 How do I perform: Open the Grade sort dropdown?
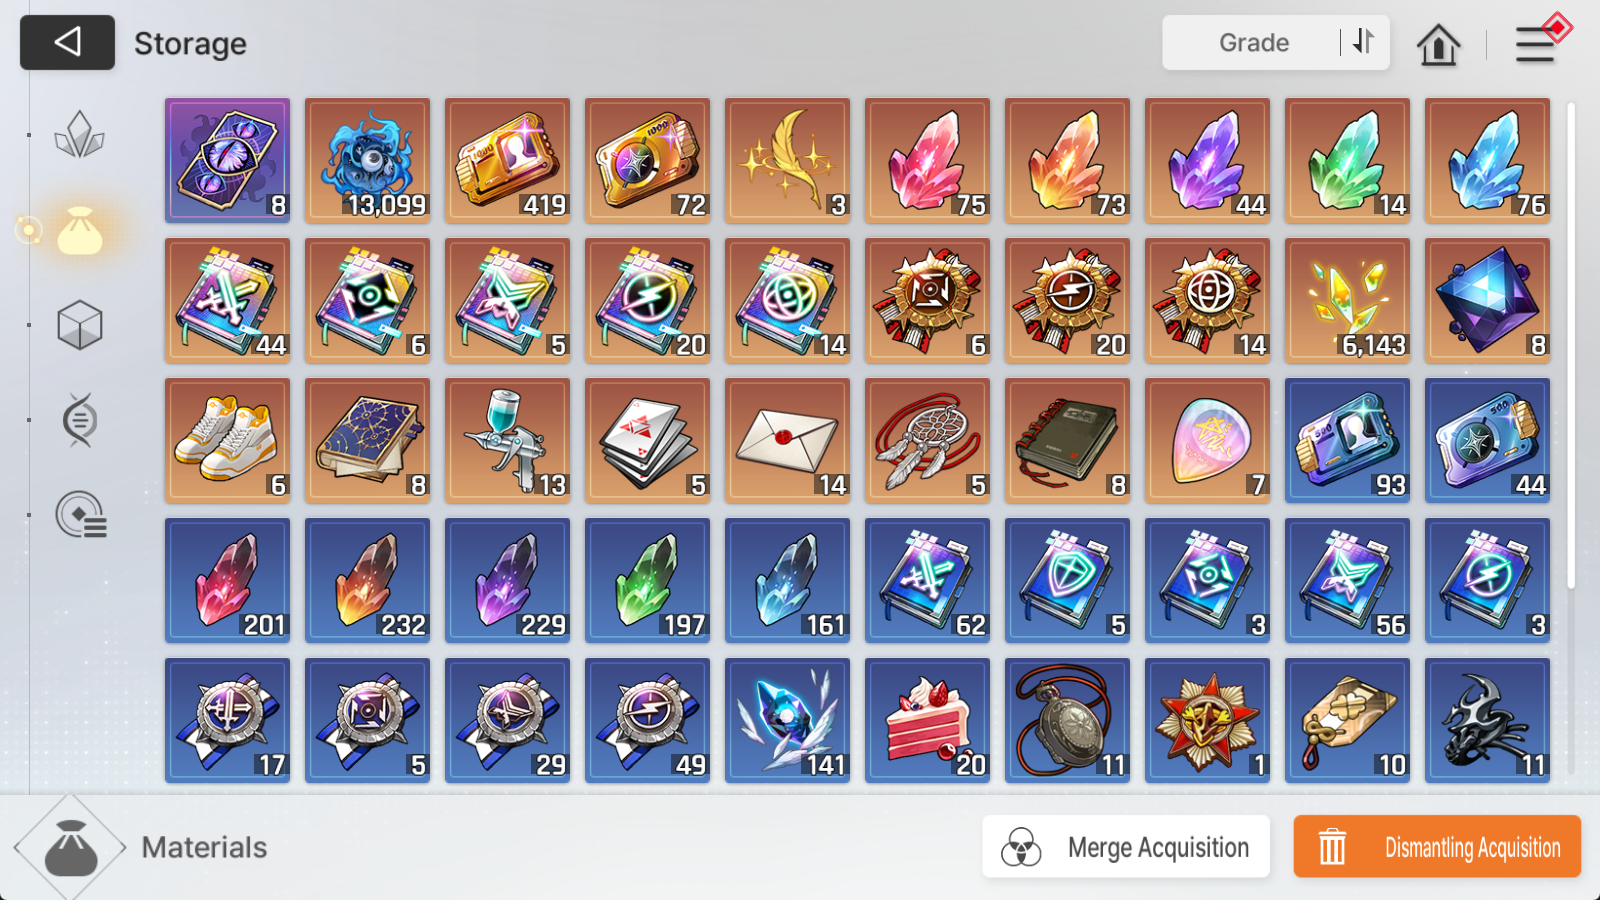click(x=1253, y=42)
